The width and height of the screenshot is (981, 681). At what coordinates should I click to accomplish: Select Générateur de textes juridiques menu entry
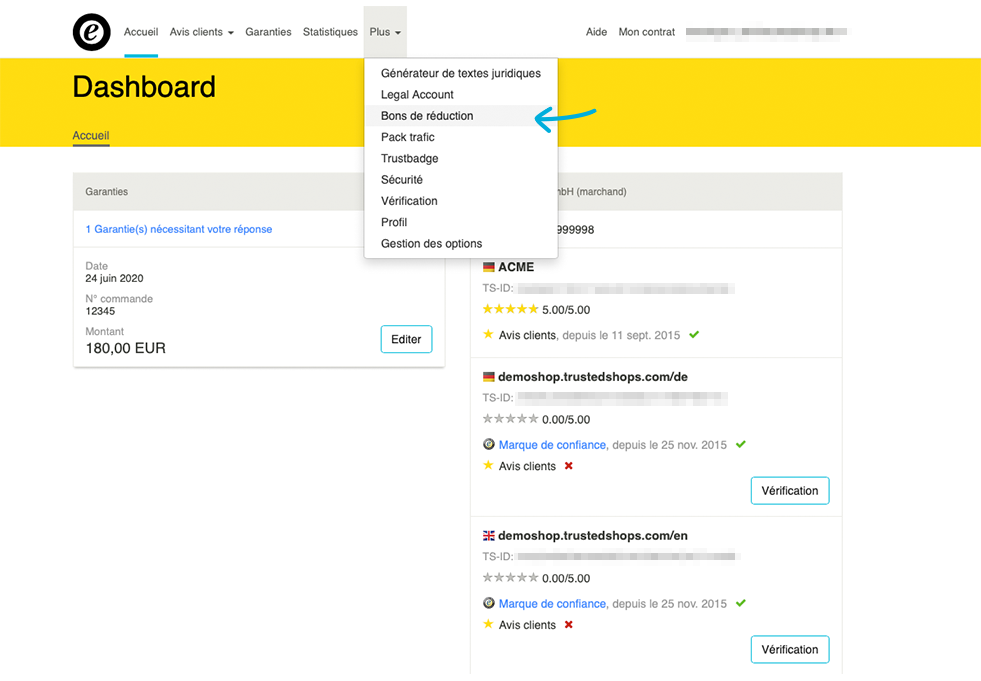tap(460, 73)
